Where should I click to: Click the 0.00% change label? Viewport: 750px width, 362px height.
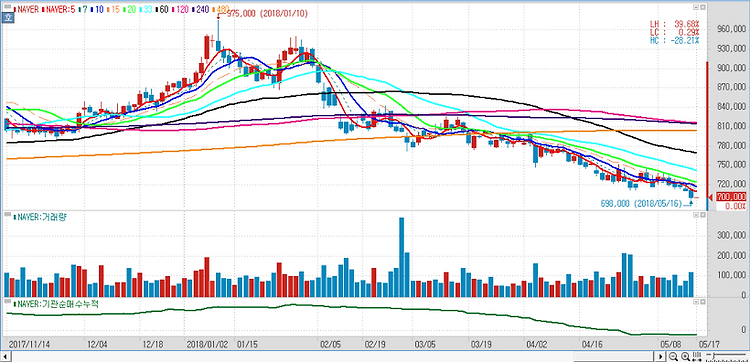tap(735, 206)
